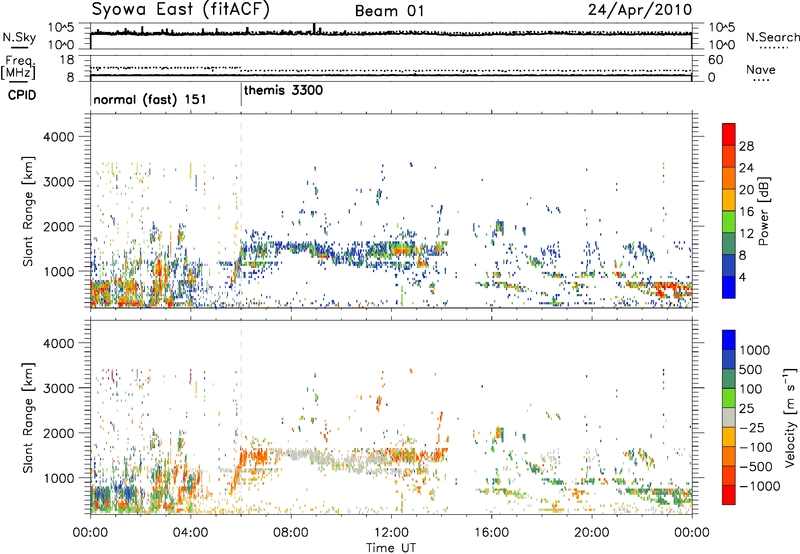This screenshot has width=800, height=554.
Task: Click the 'Time UT' axis title
Action: coord(391,548)
